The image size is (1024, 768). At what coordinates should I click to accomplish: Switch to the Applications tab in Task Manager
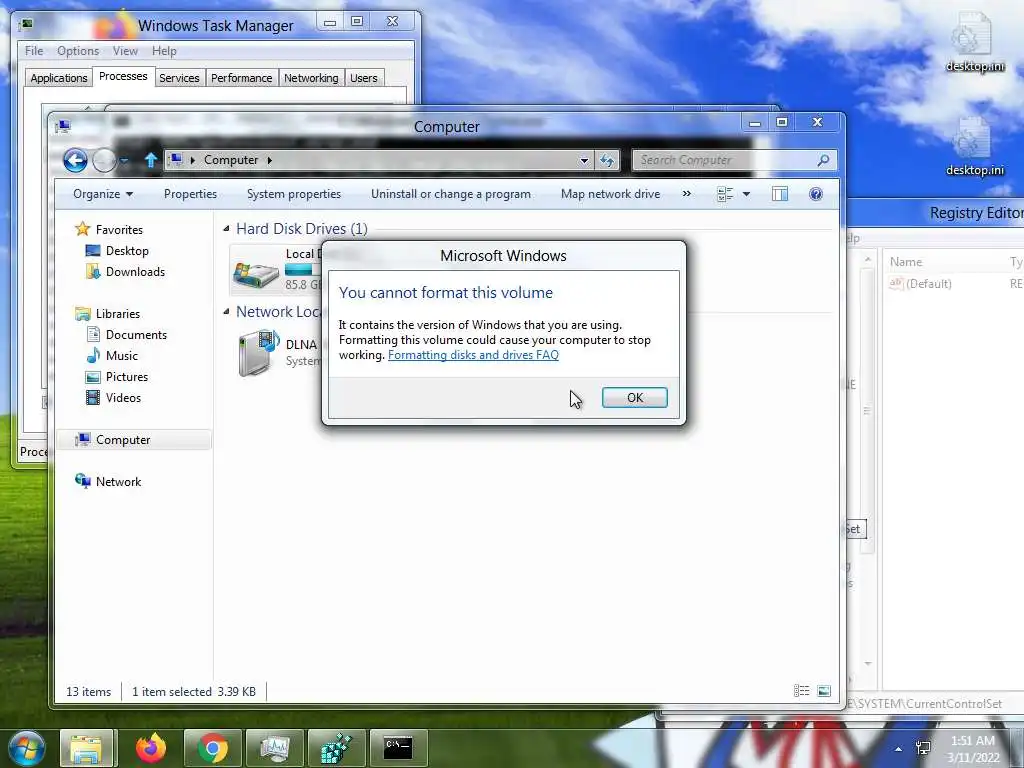(59, 78)
